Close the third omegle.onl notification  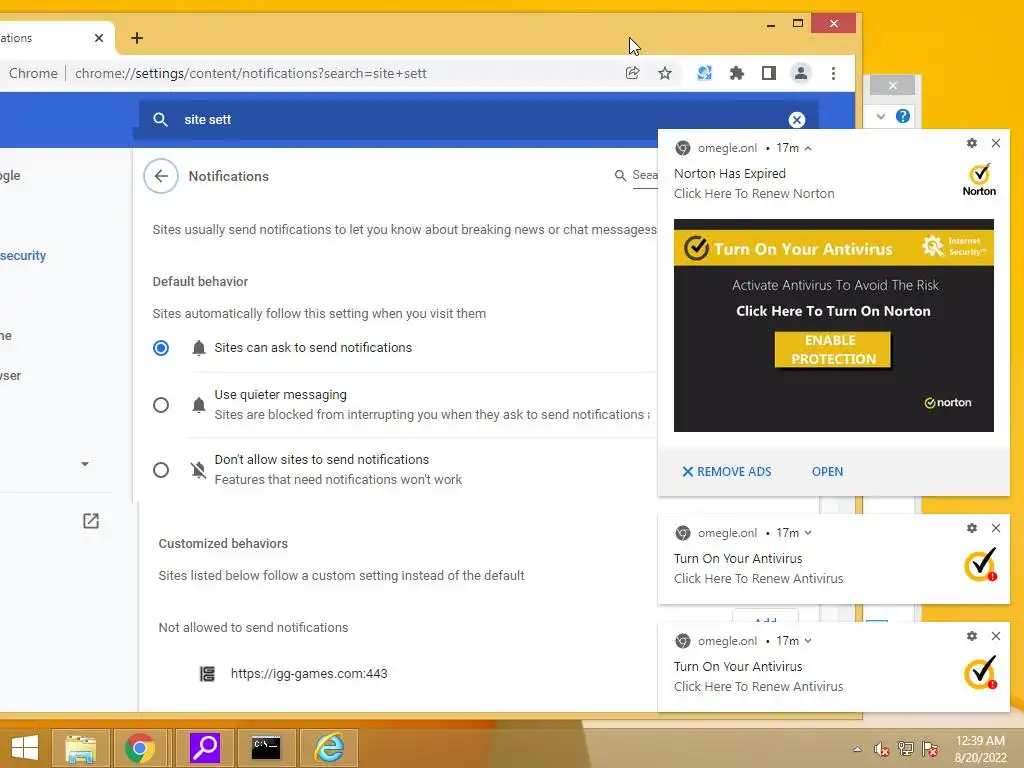pyautogui.click(x=996, y=636)
